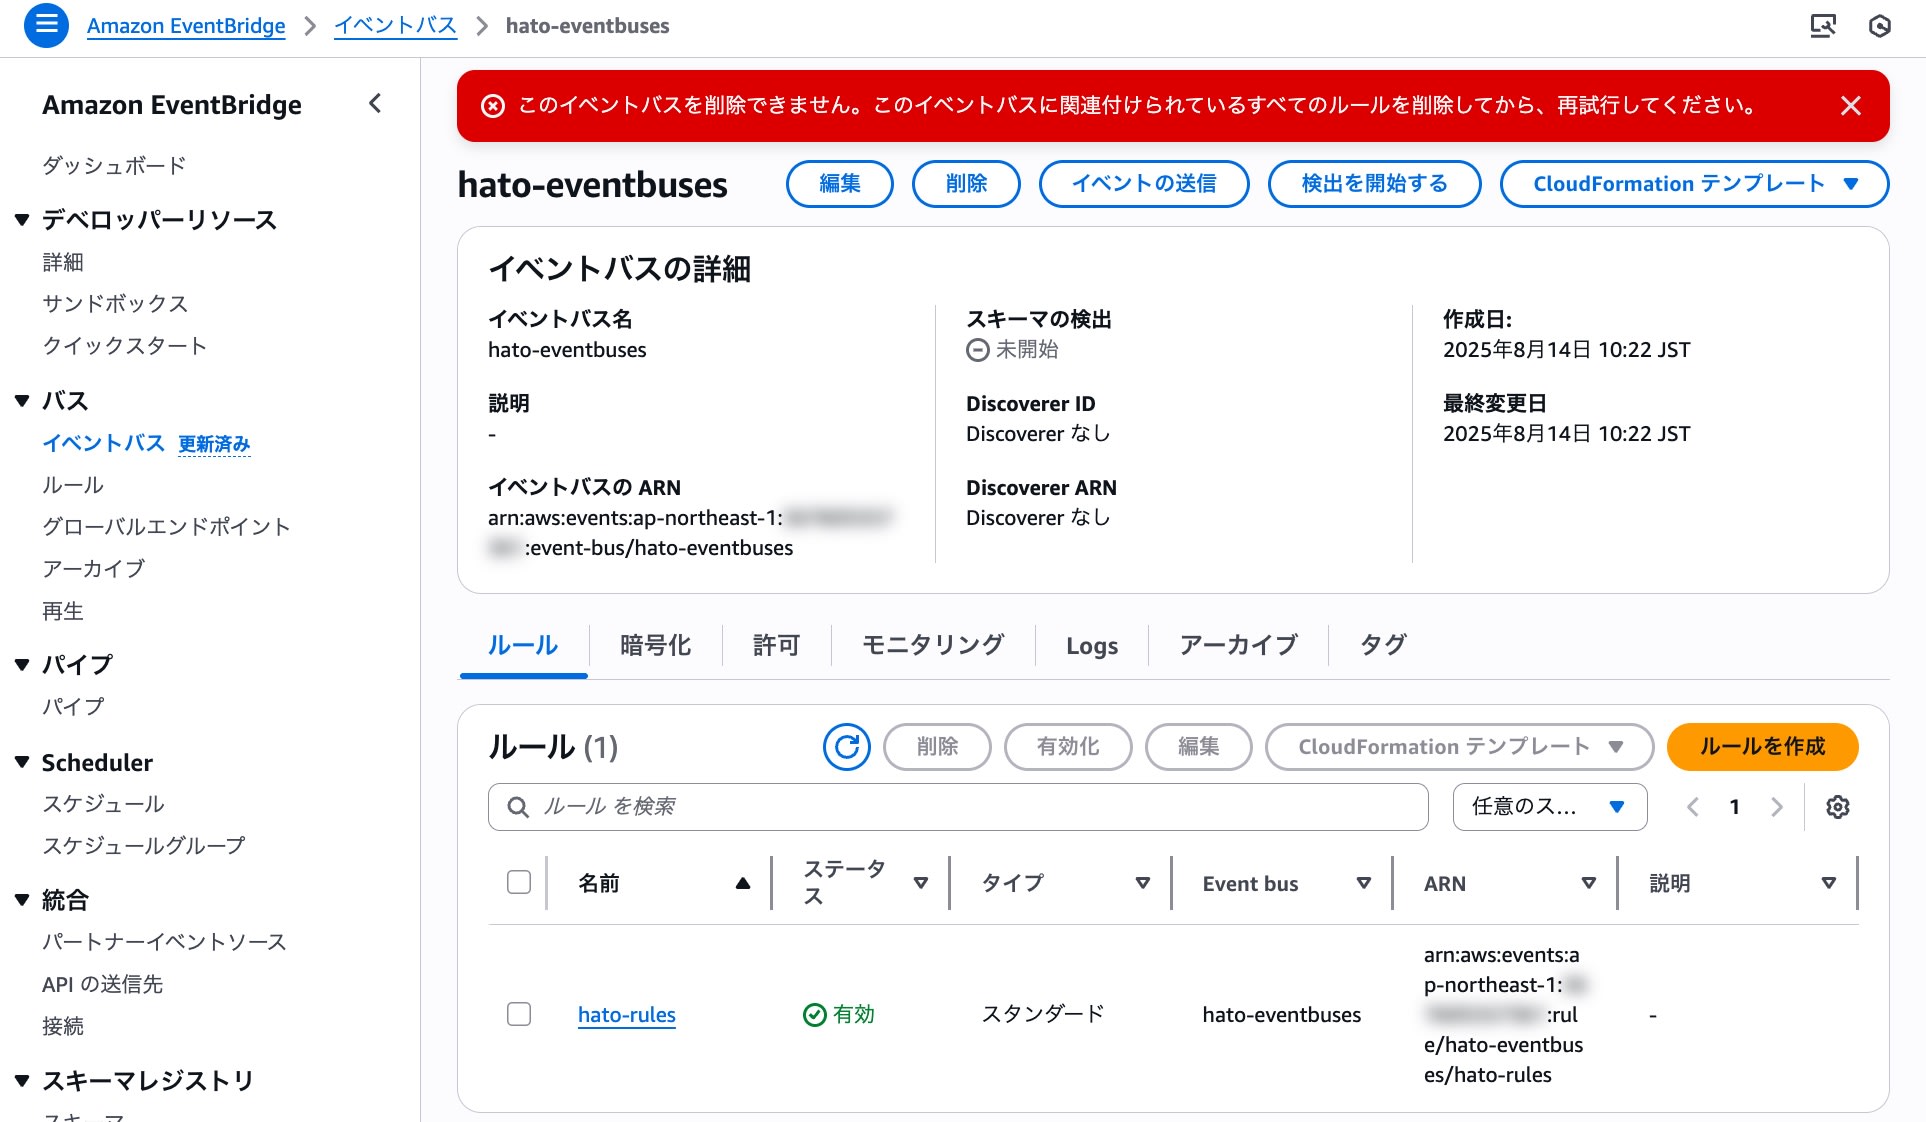
Task: Refresh the rules list
Action: point(847,747)
